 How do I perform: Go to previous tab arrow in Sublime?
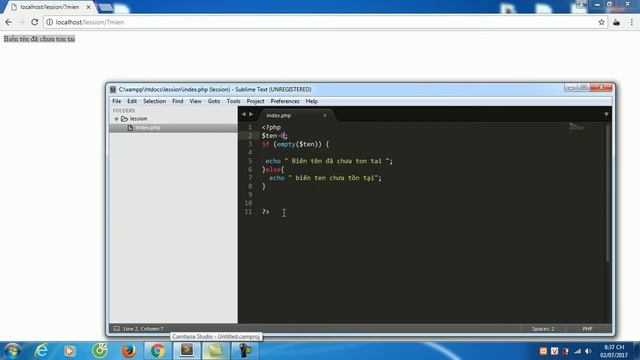244,114
